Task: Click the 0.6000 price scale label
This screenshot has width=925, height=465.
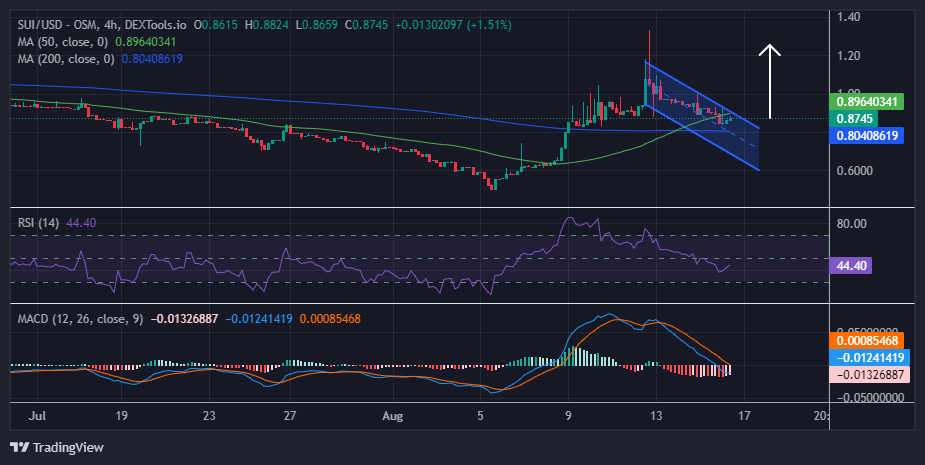Action: 854,171
